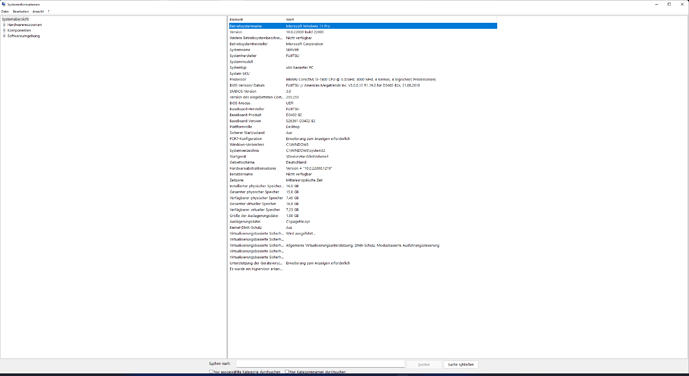Image resolution: width=689 pixels, height=376 pixels.
Task: Select the BaseBoard-Produkt row
Action: click(x=363, y=115)
